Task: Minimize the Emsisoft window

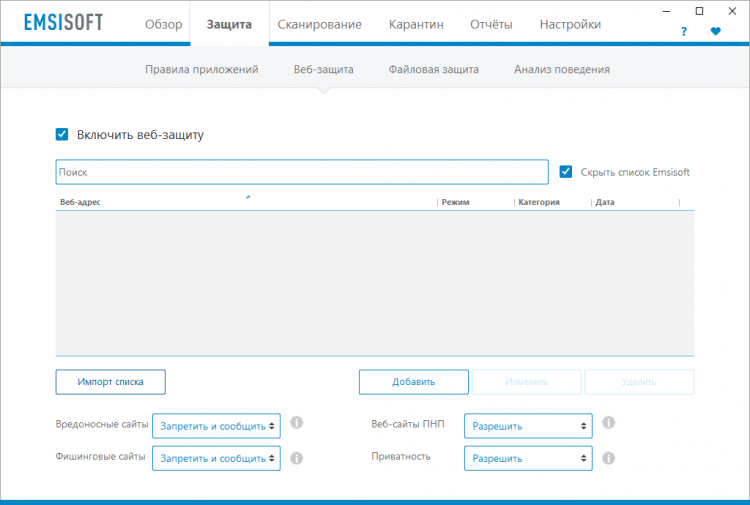Action: point(666,11)
